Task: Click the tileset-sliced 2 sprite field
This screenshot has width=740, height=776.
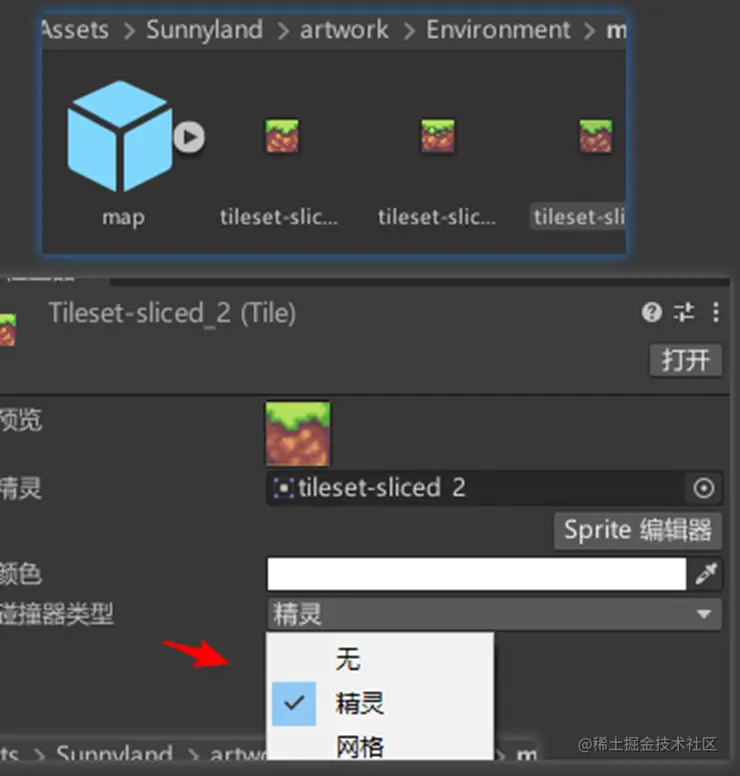Action: pyautogui.click(x=476, y=488)
